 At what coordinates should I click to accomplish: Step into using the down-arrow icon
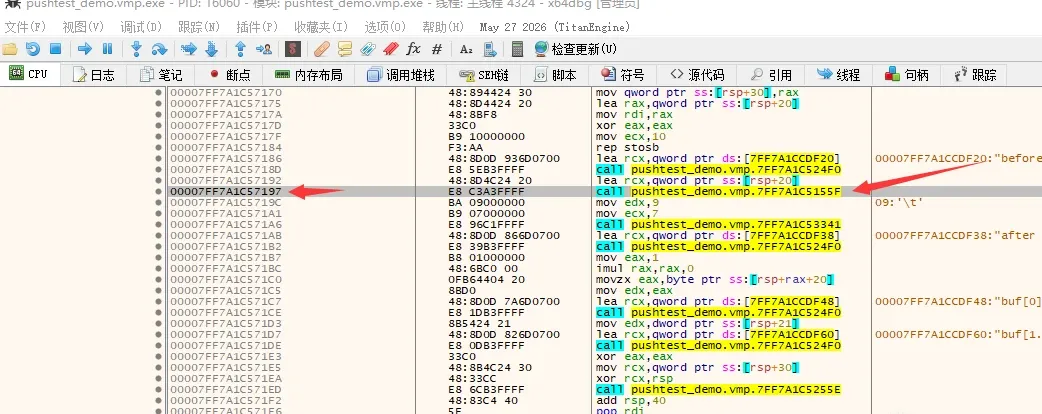point(136,49)
